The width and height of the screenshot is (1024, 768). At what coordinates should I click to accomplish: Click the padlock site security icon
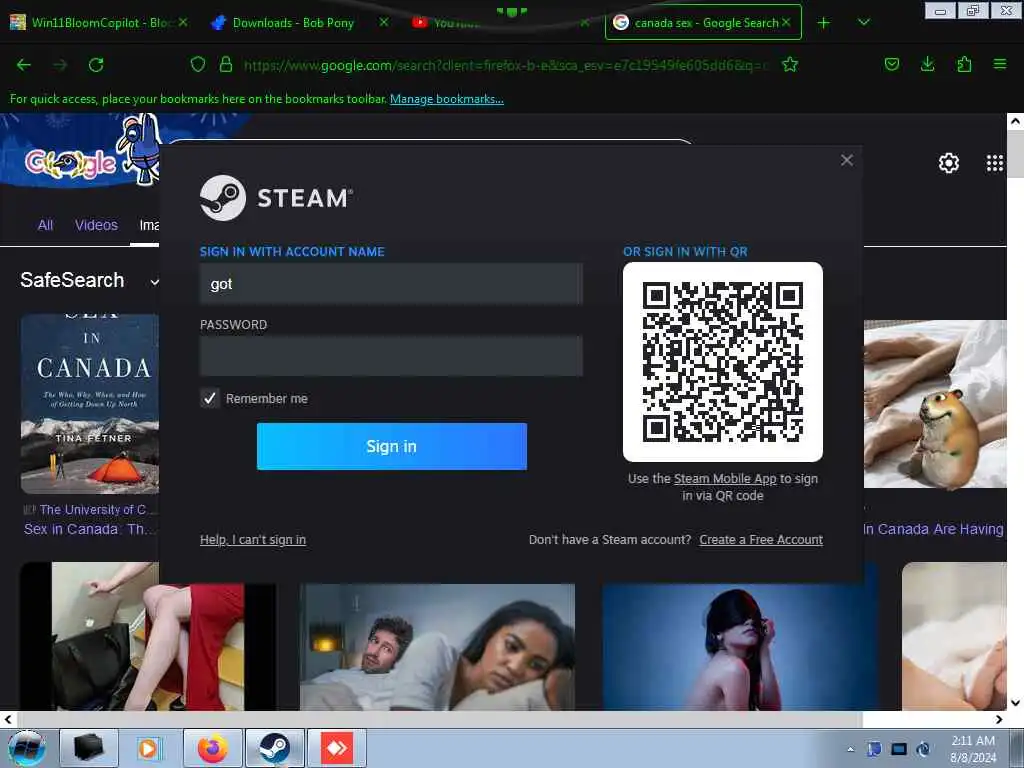click(x=226, y=64)
